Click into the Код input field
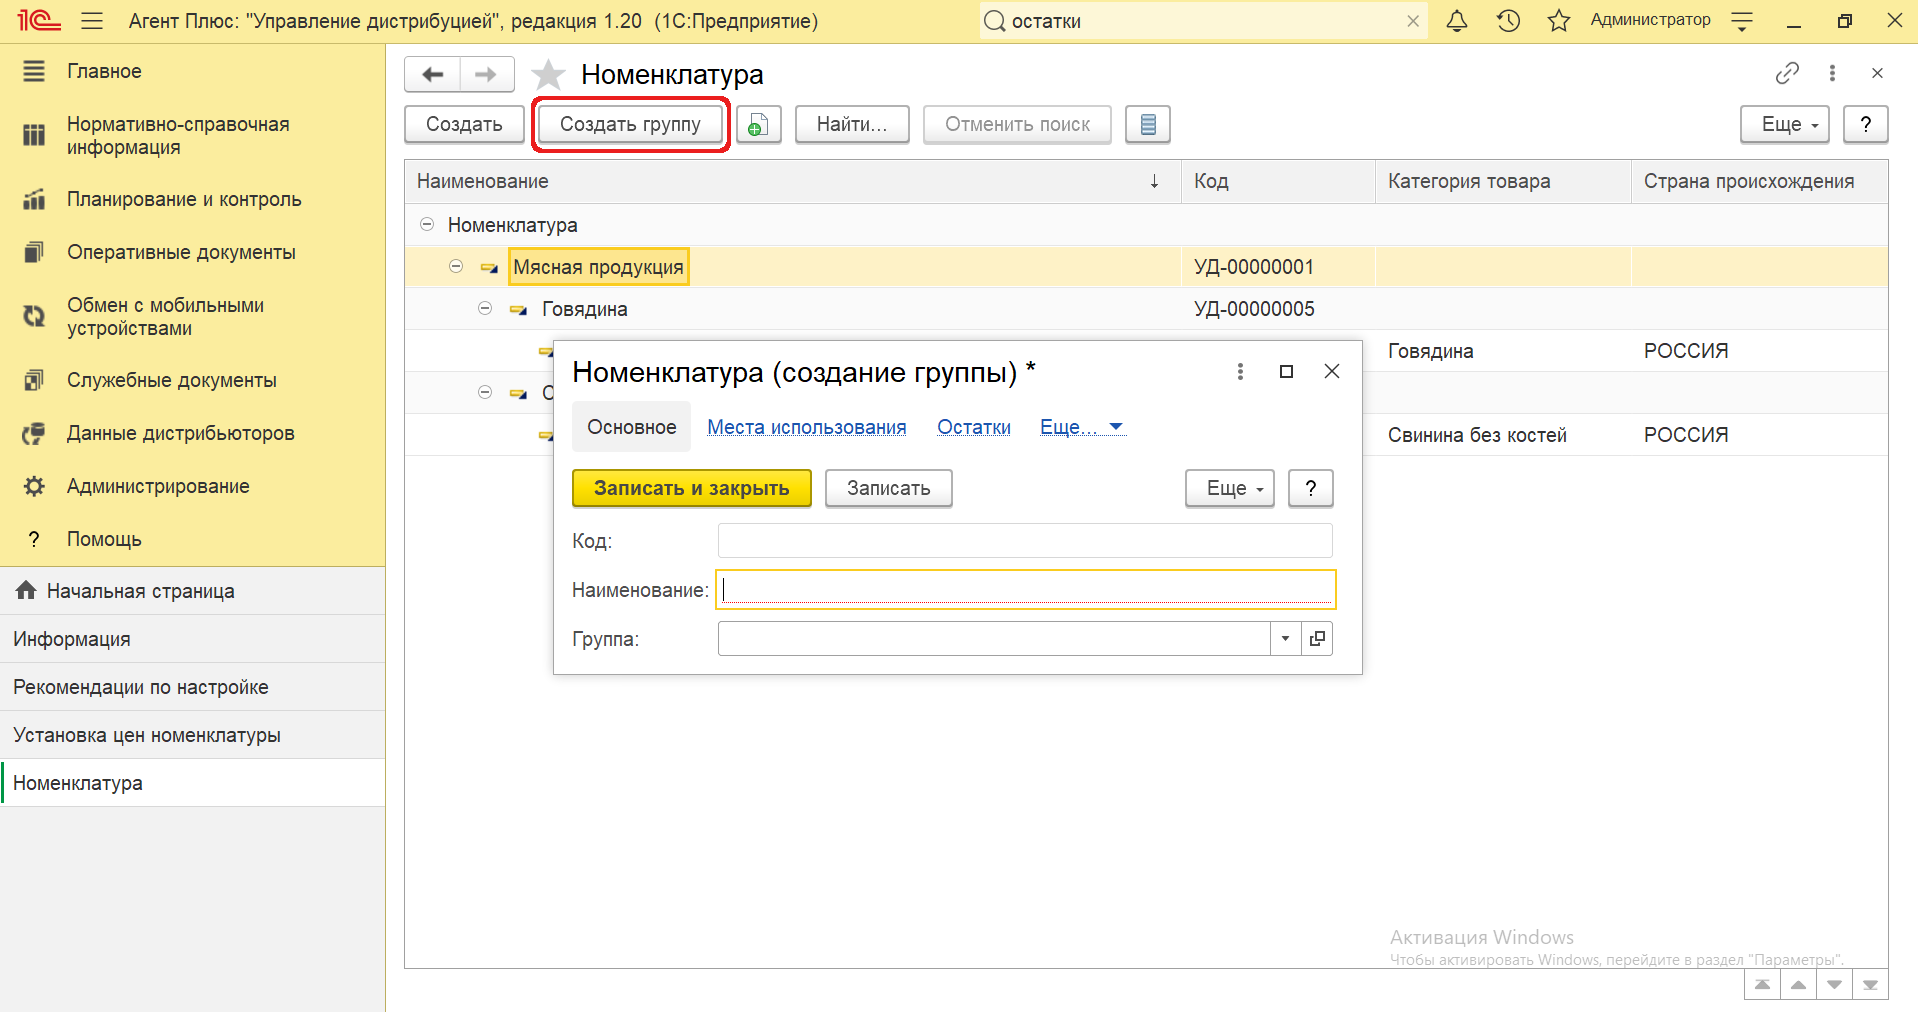Viewport: 1918px width, 1012px height. pyautogui.click(x=1025, y=540)
